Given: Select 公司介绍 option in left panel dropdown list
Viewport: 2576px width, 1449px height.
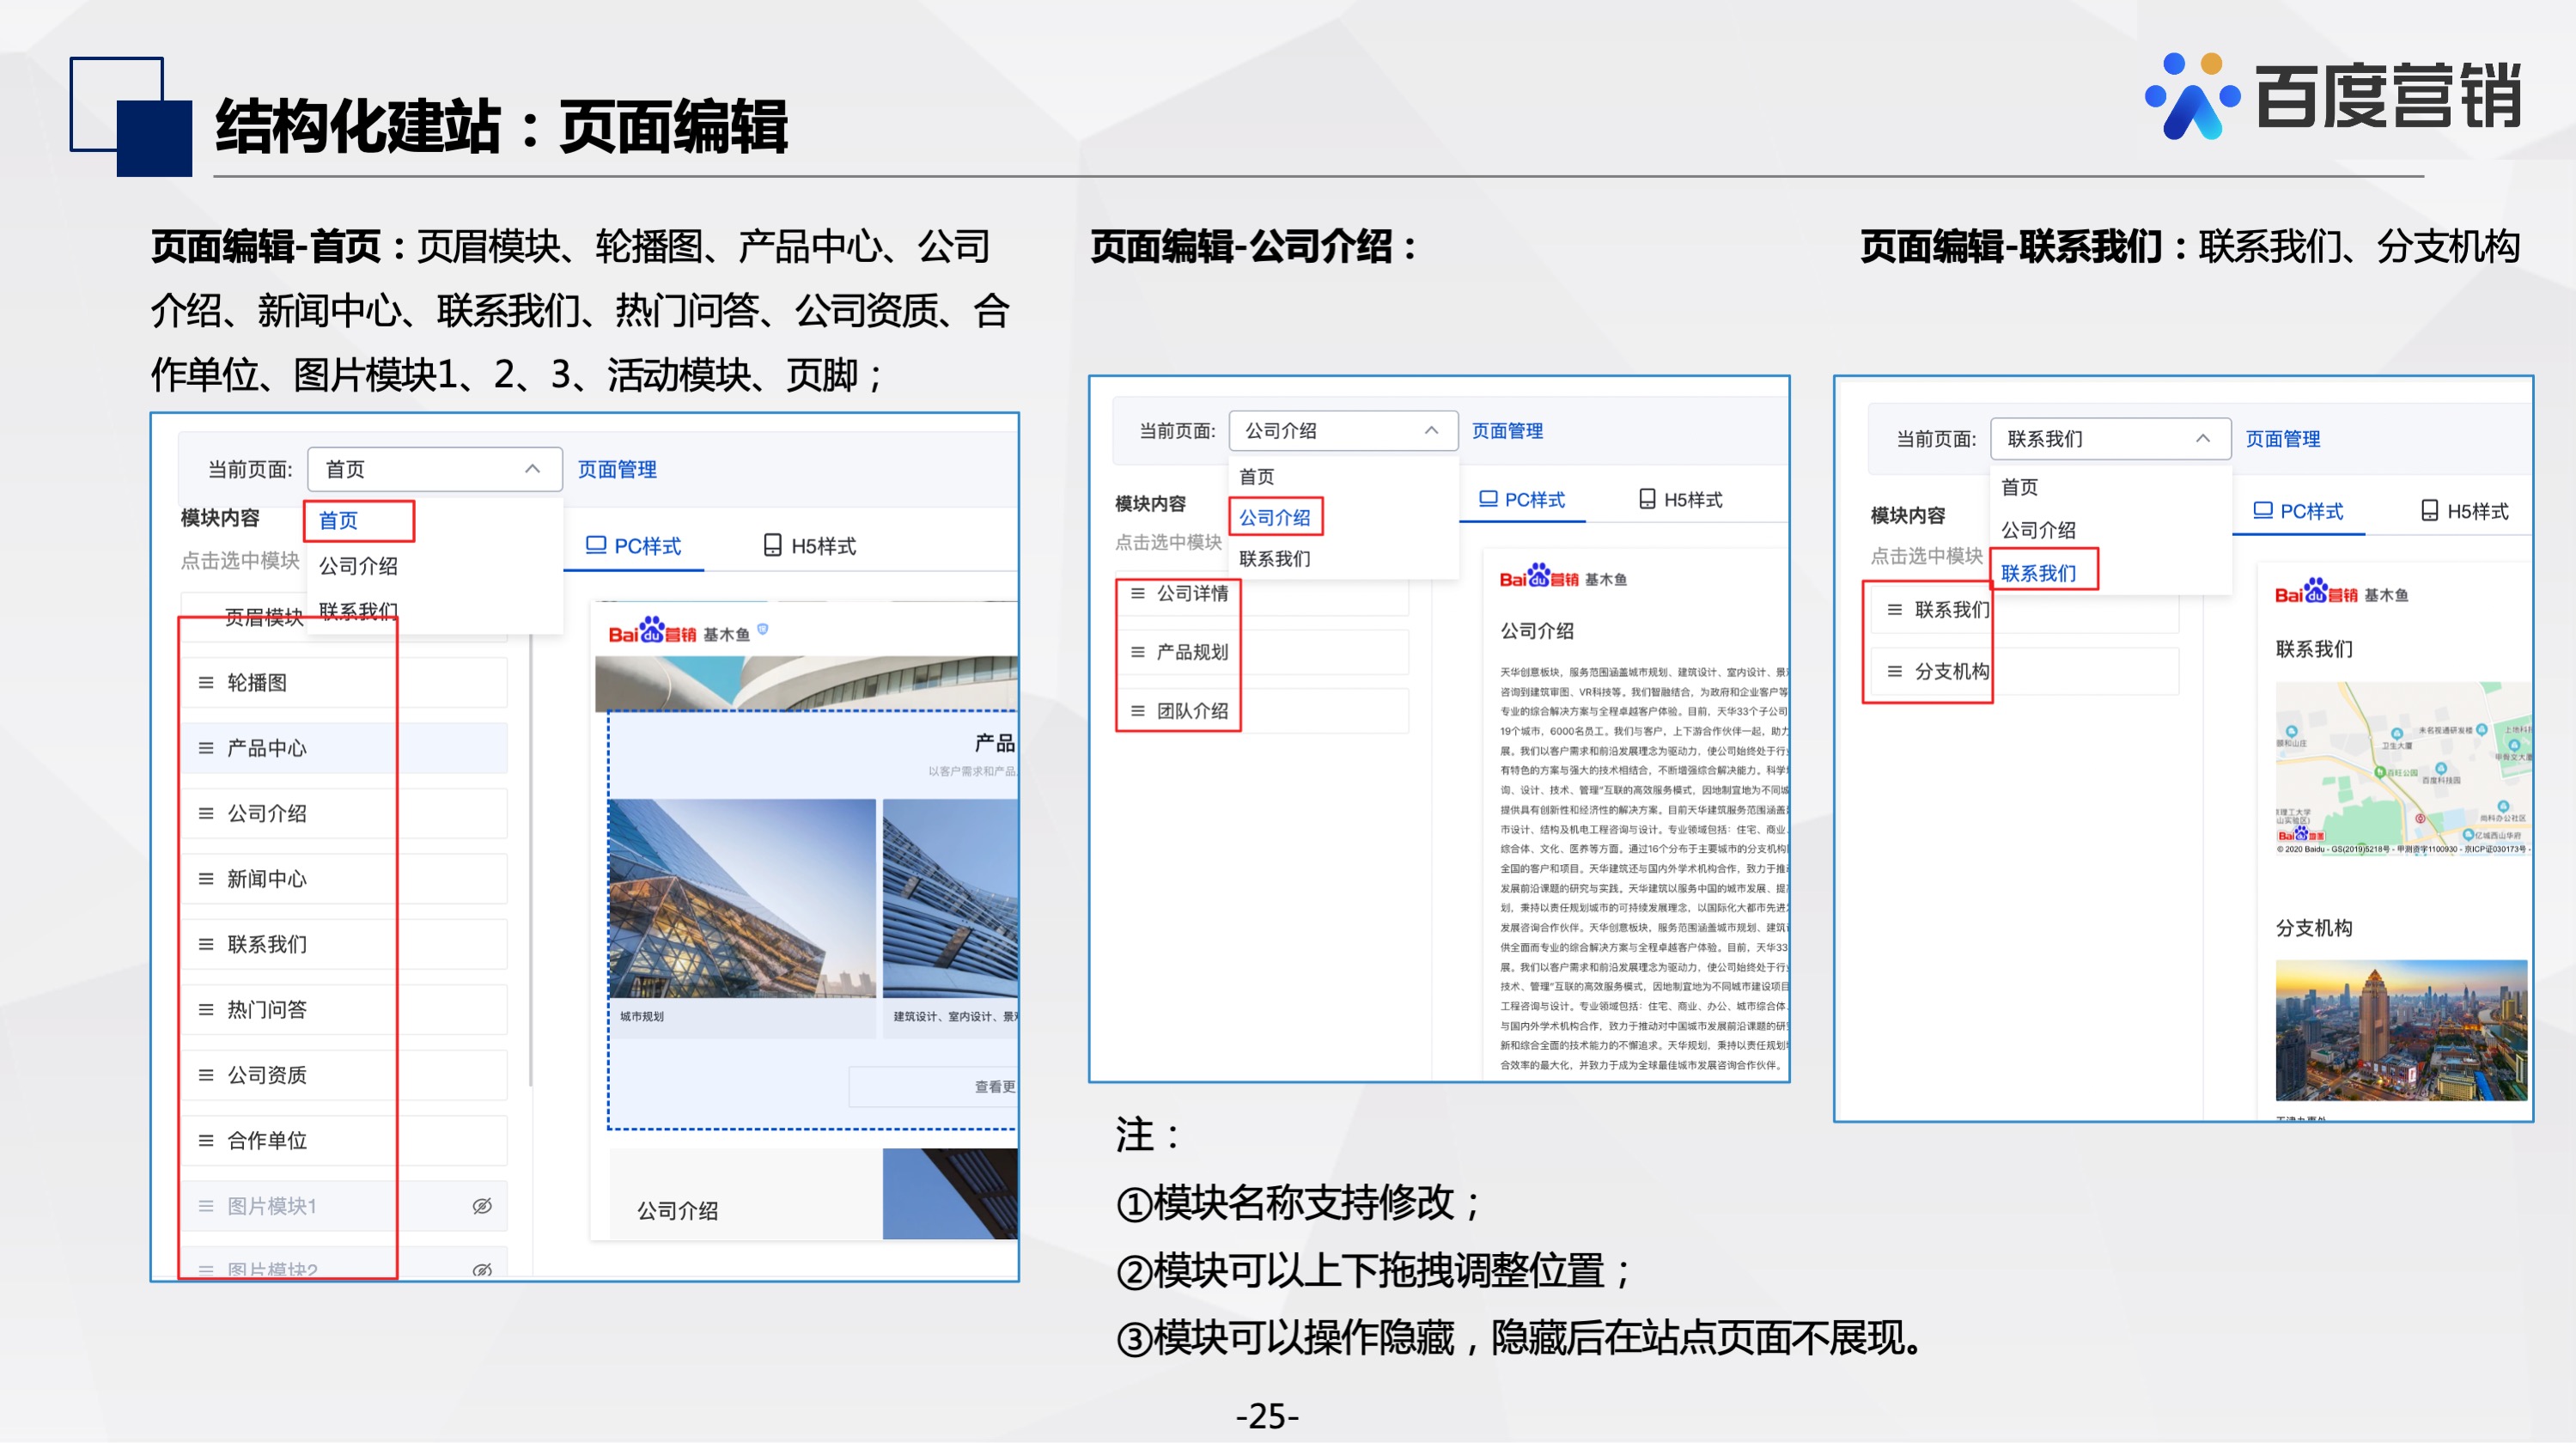Looking at the screenshot, I should tap(358, 567).
